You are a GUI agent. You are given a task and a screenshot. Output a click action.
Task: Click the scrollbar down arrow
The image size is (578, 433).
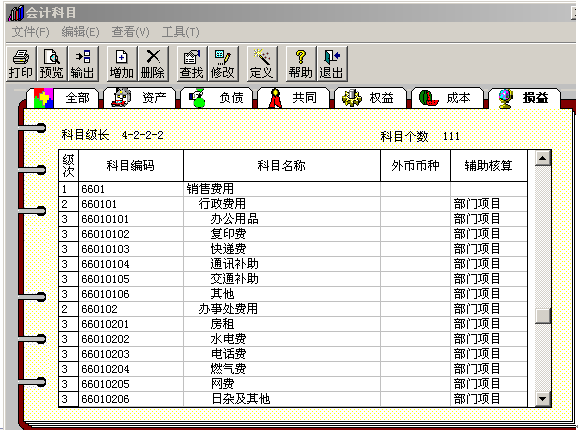click(x=543, y=399)
